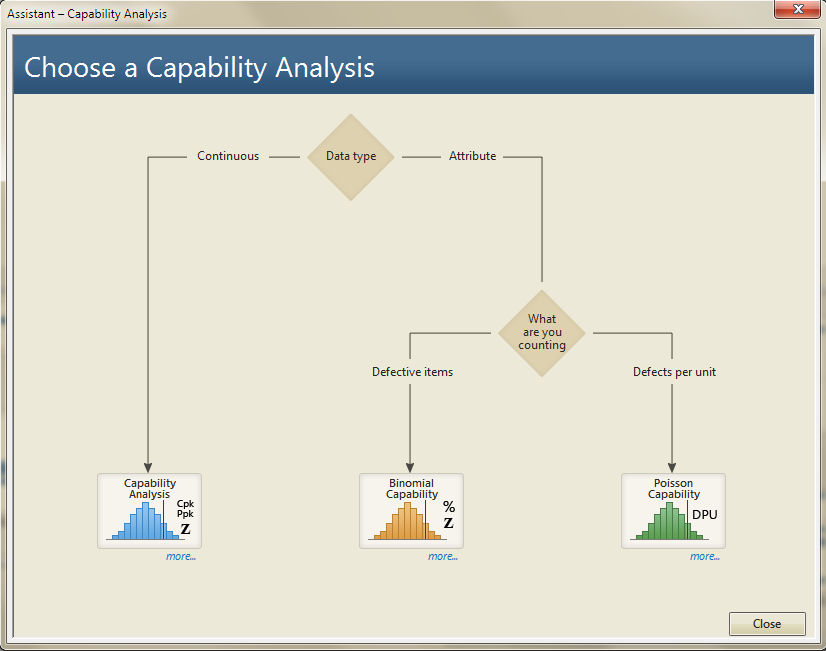Click the Cpk Ppk Z label on Capability Analysis
Screen dimensions: 826x651
click(x=185, y=516)
